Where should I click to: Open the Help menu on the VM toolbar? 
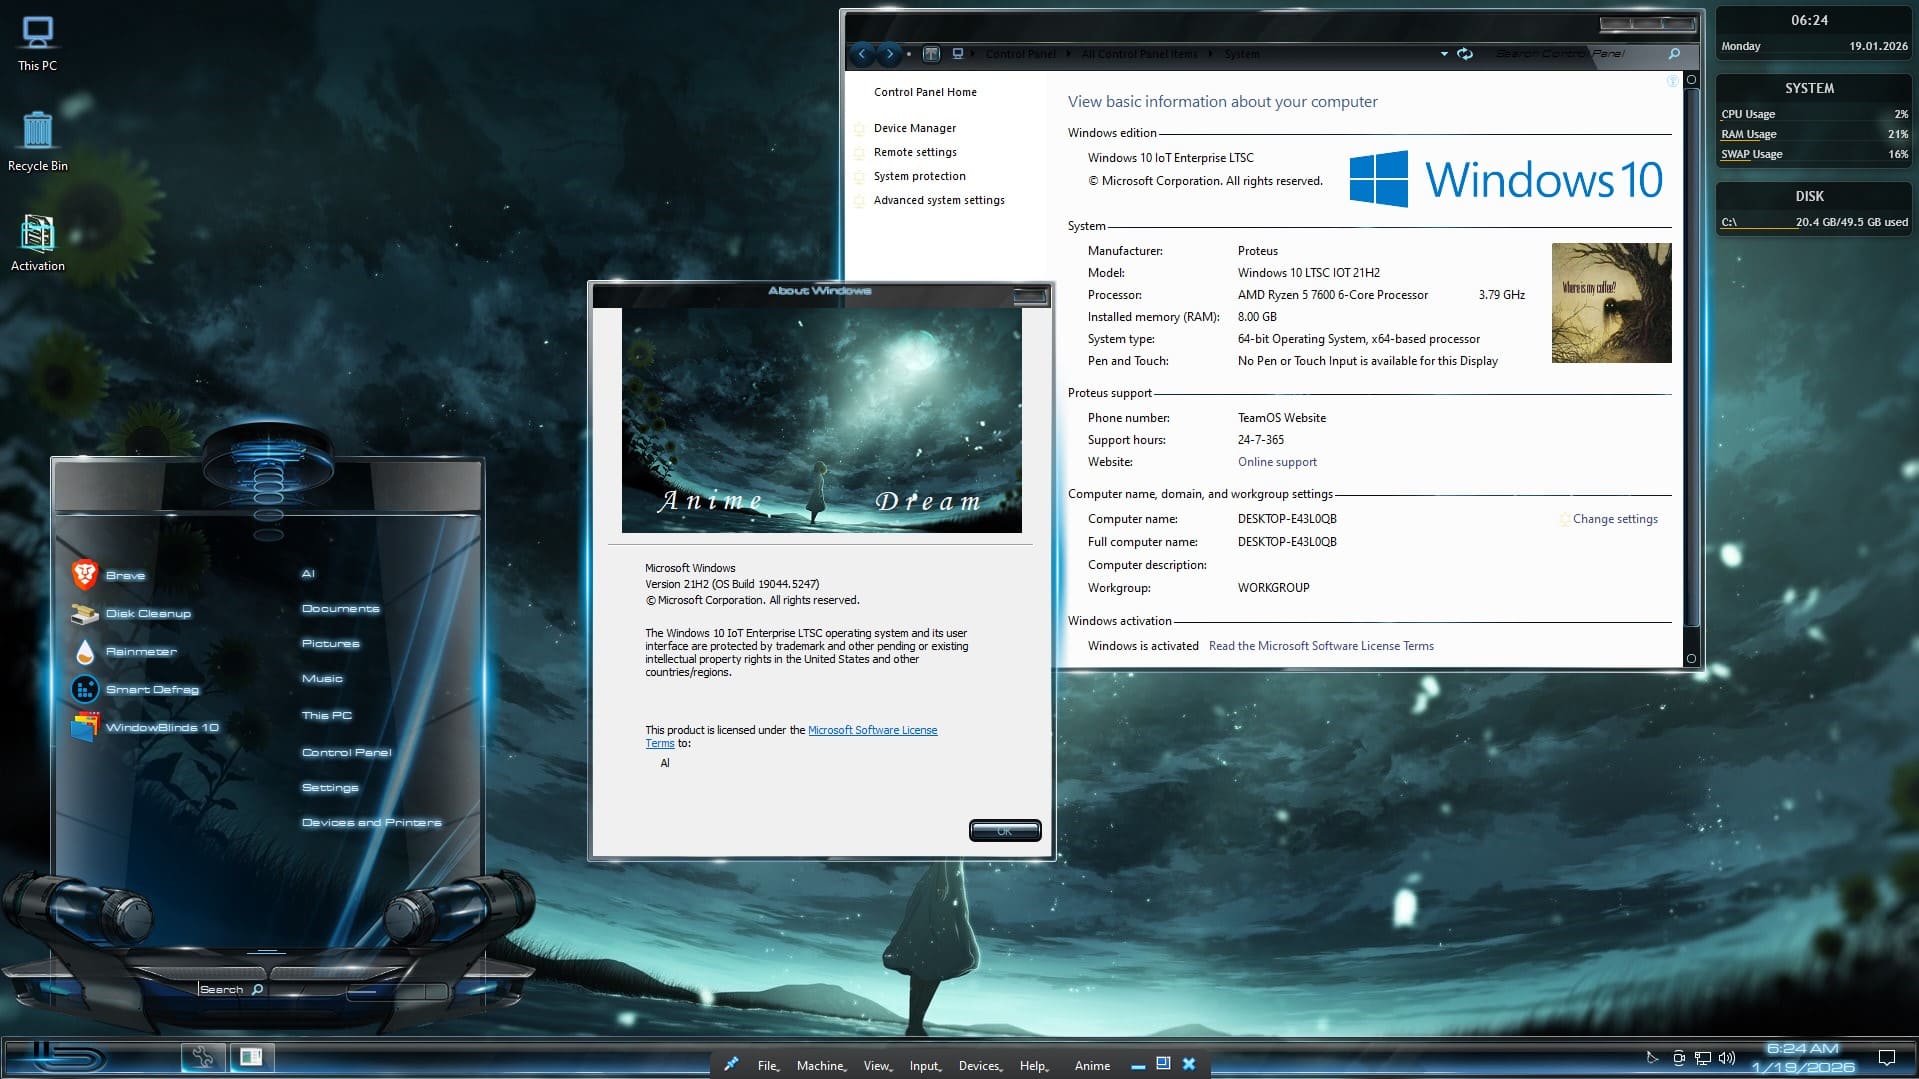click(x=1034, y=1066)
